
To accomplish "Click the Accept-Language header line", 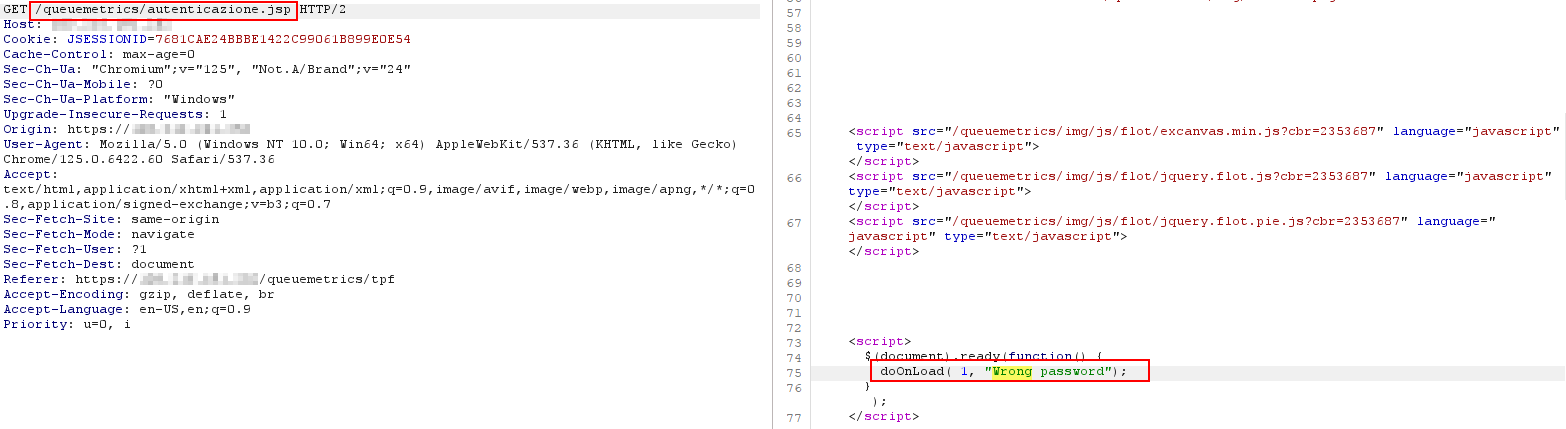I will (127, 309).
